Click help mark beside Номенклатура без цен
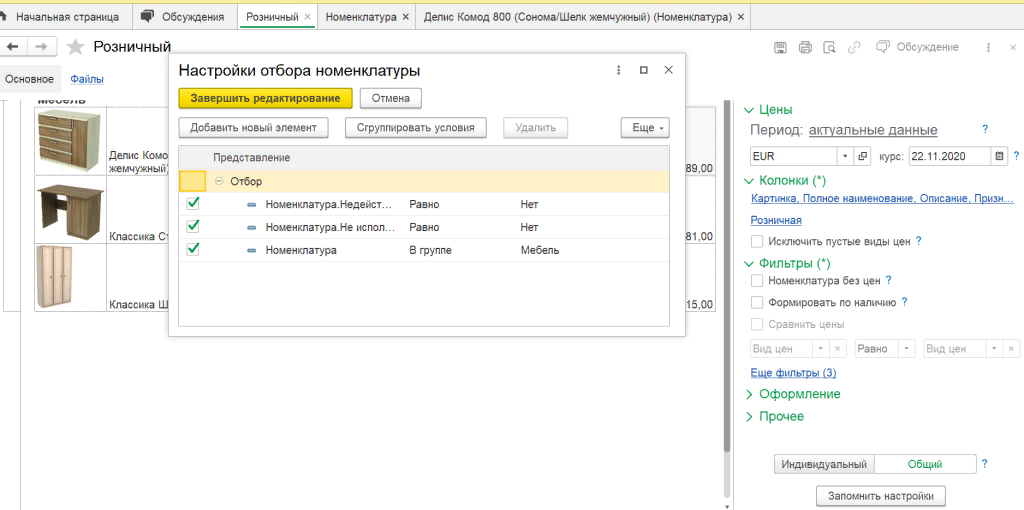 click(889, 280)
